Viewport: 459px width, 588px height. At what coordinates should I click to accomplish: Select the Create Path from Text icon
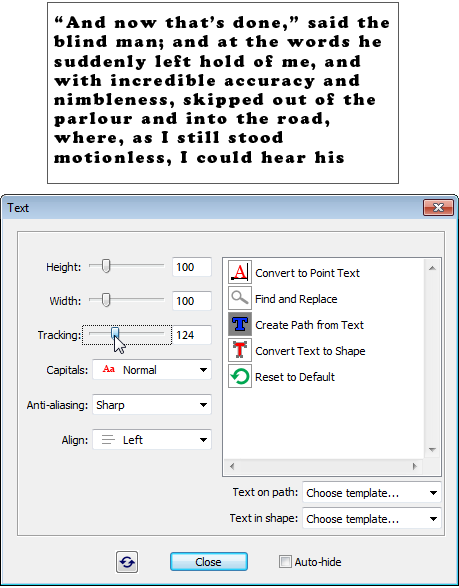coord(240,324)
